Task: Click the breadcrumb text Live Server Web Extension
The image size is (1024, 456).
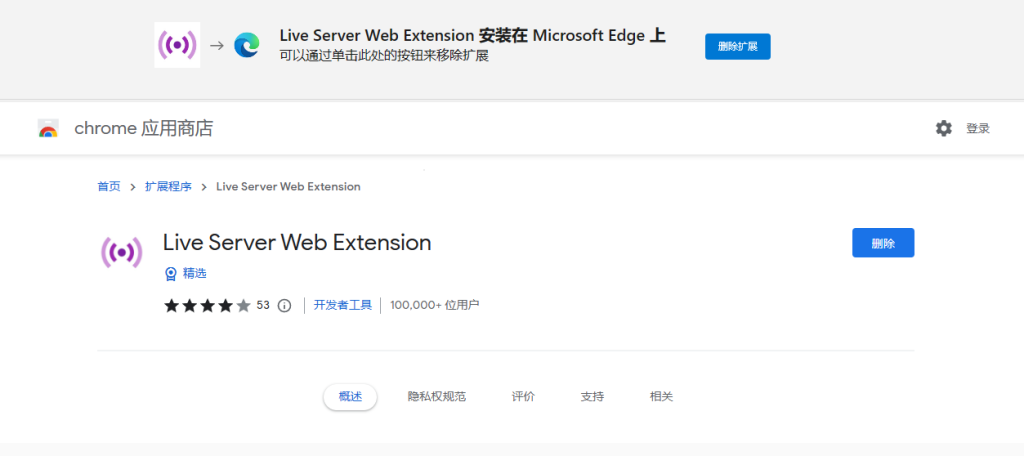Action: [x=288, y=187]
